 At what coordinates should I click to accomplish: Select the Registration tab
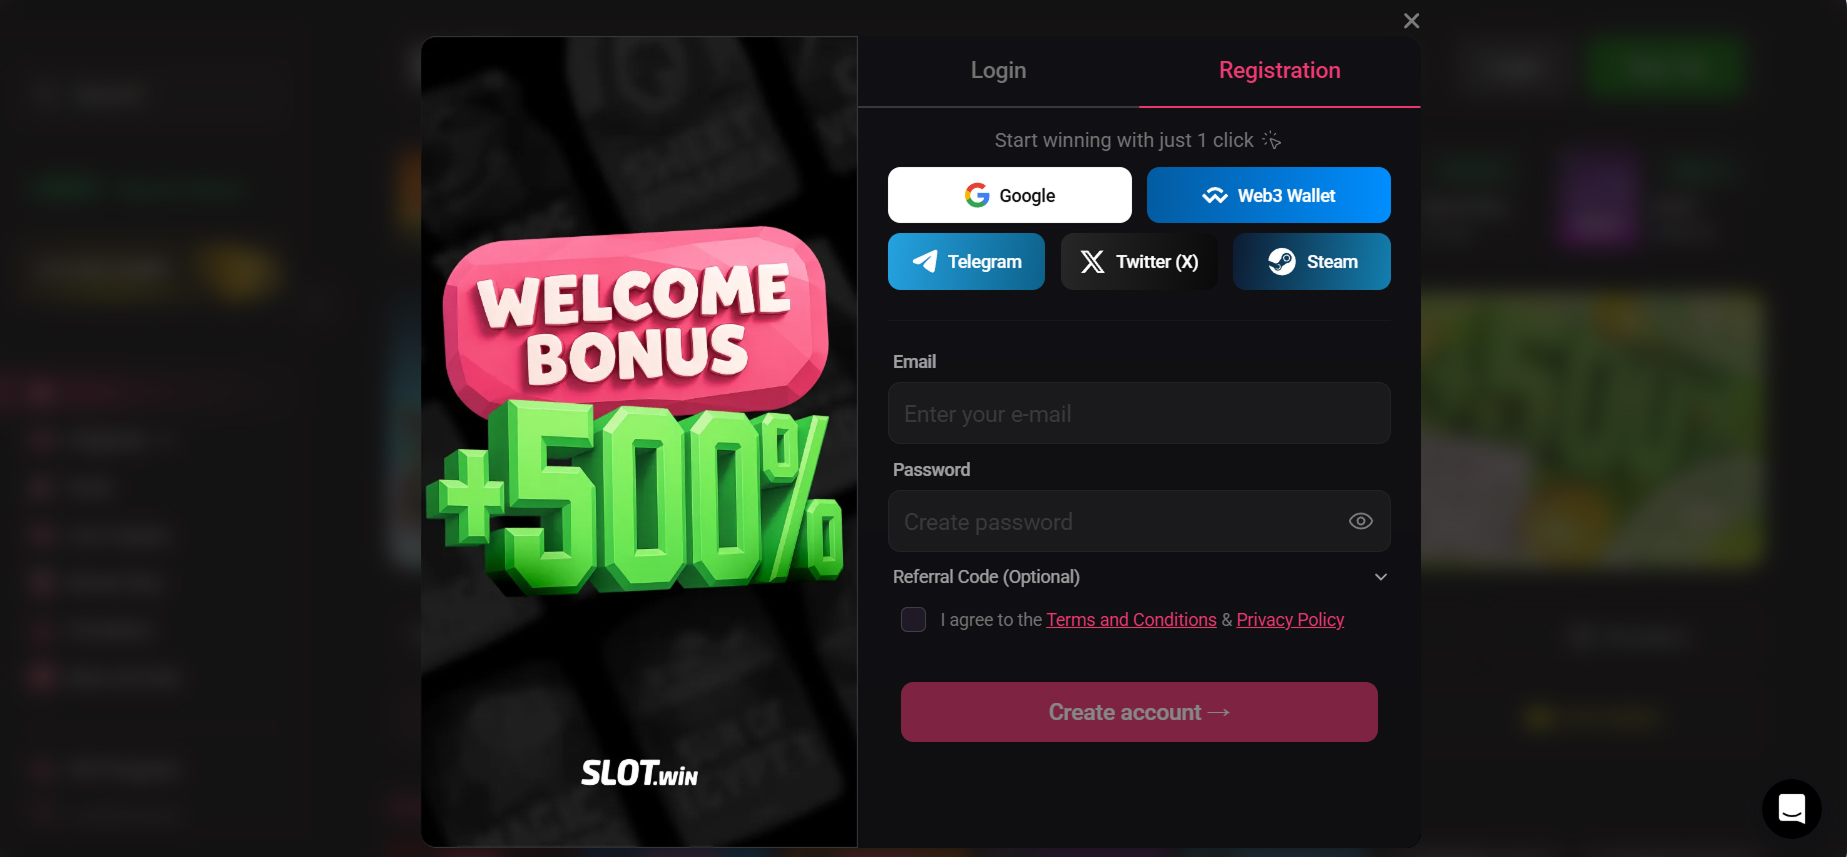(1279, 71)
